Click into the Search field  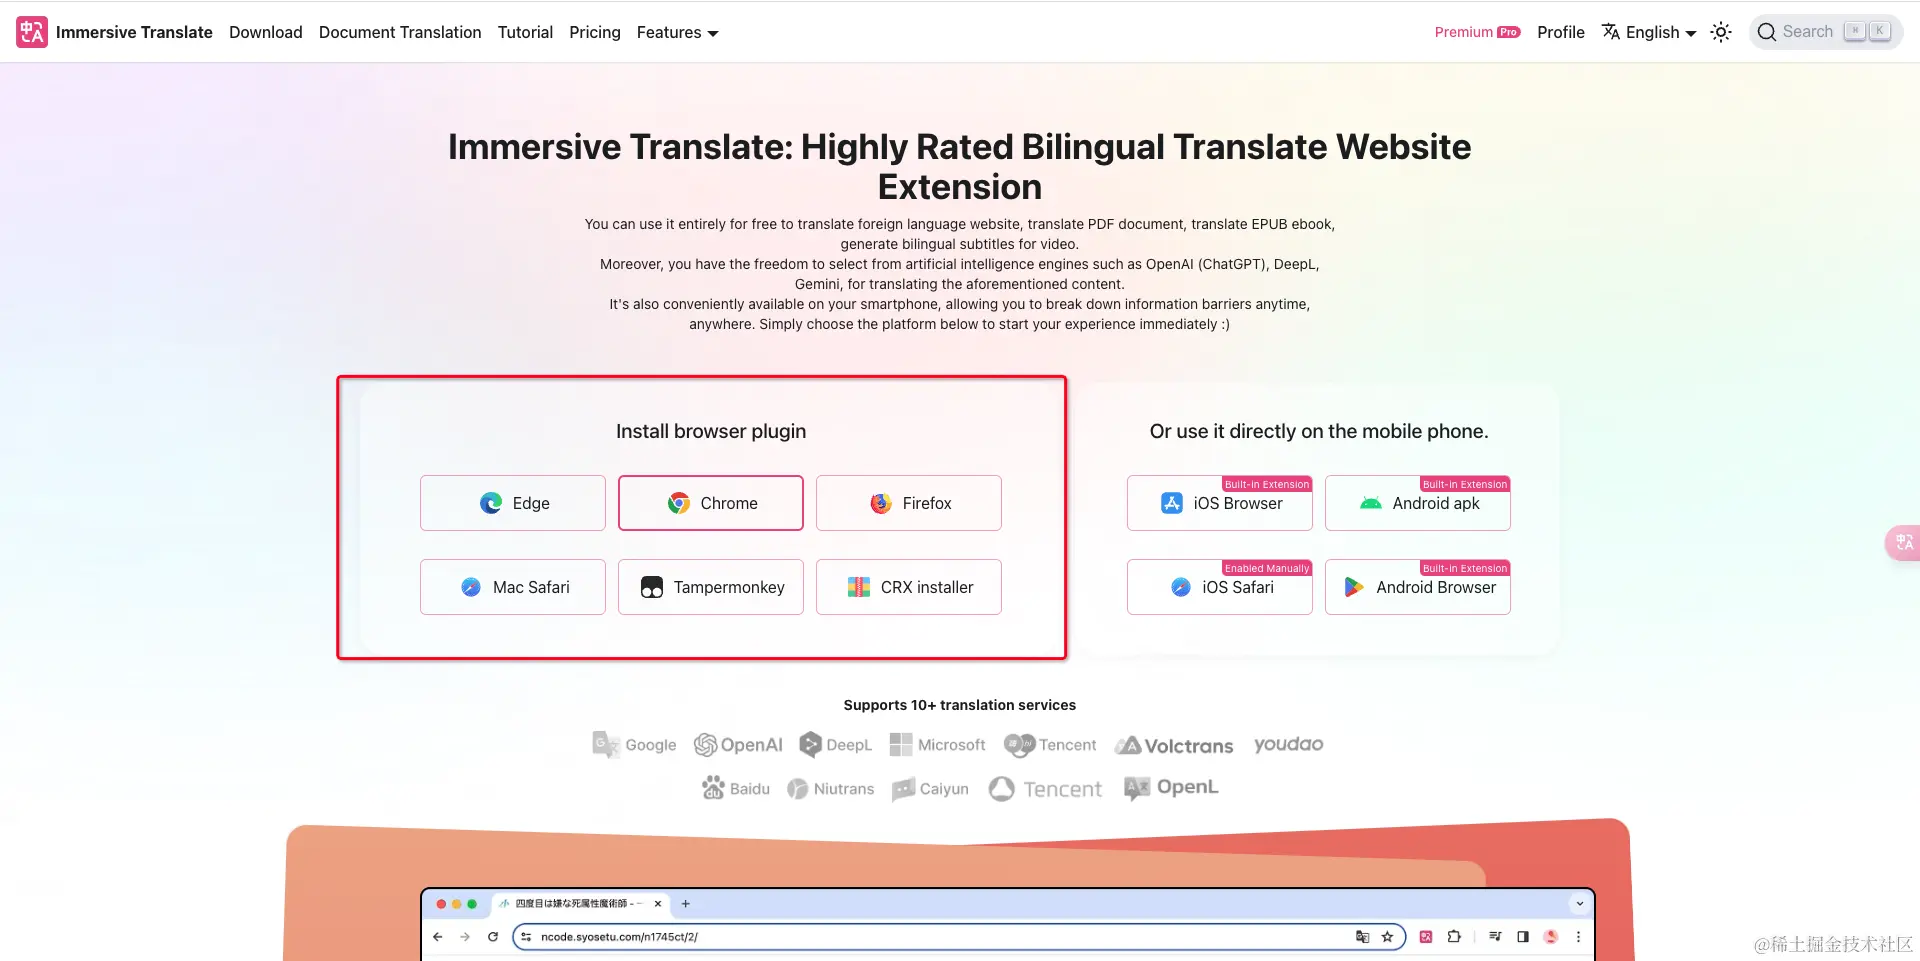coord(1826,32)
